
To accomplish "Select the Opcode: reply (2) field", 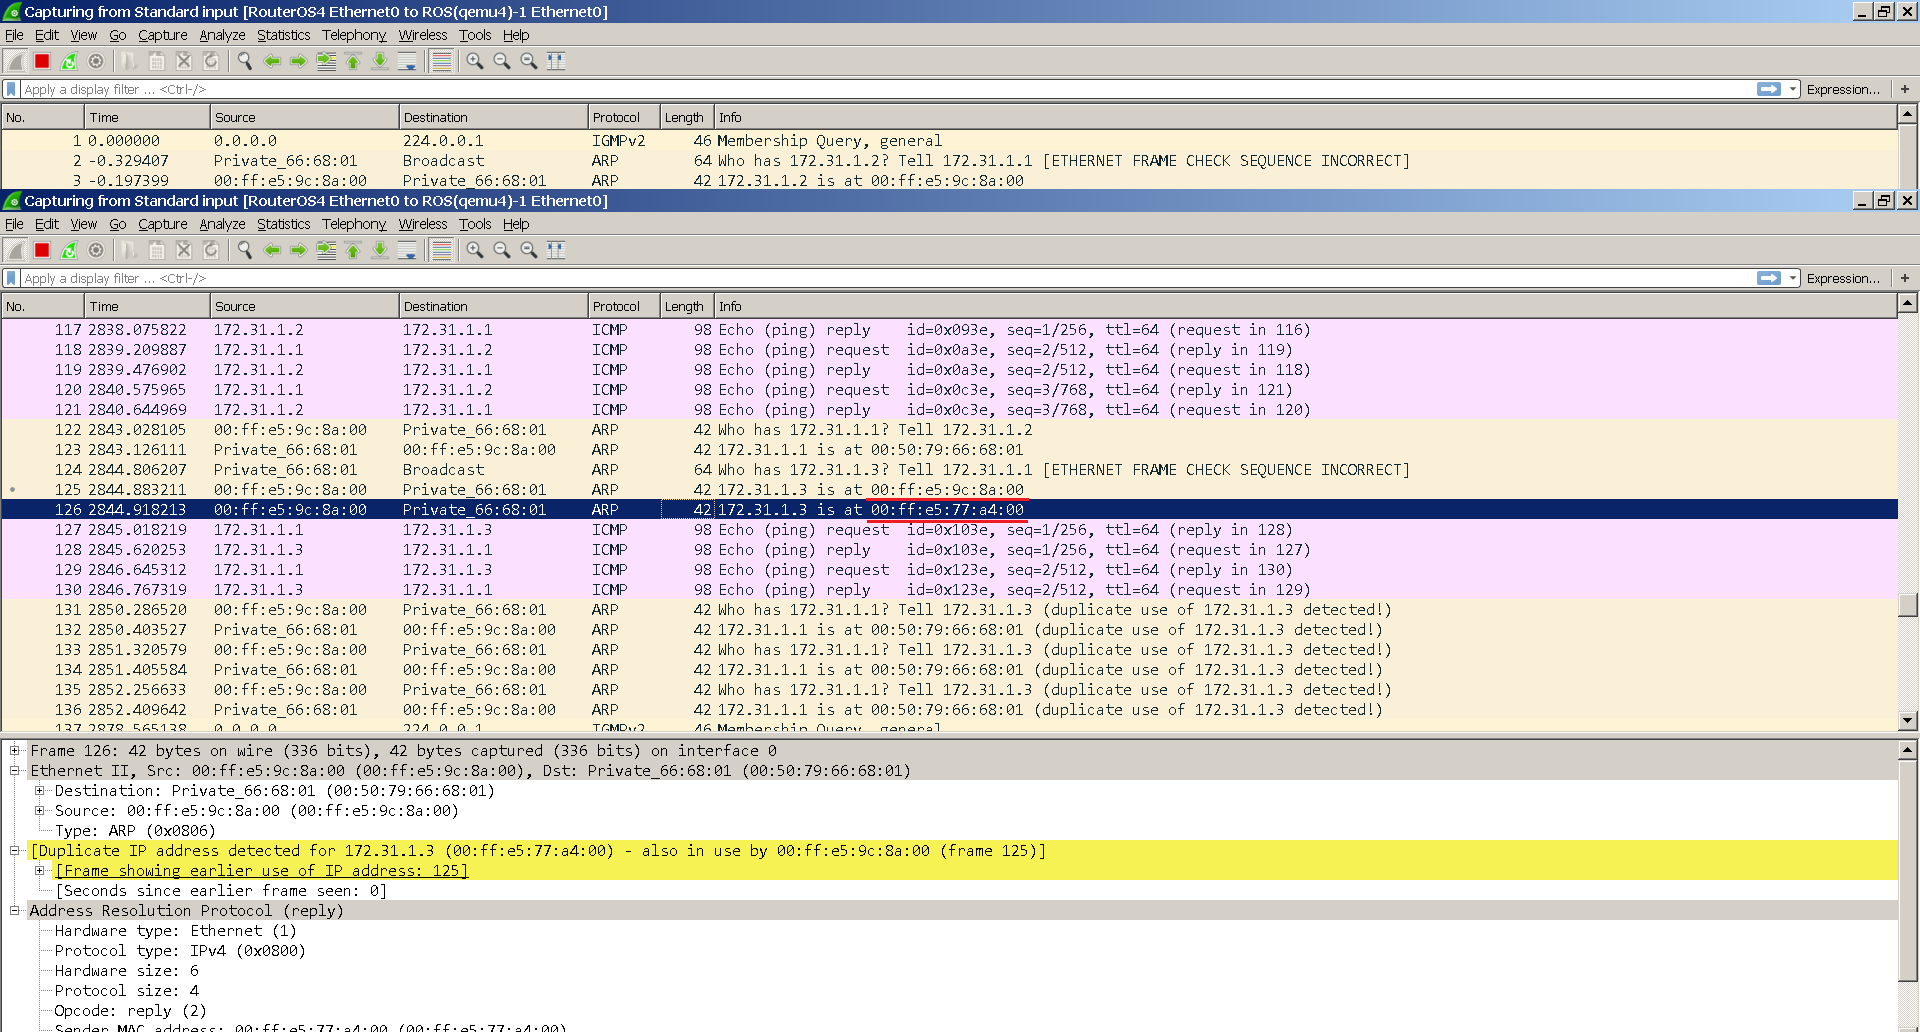I will (130, 1010).
